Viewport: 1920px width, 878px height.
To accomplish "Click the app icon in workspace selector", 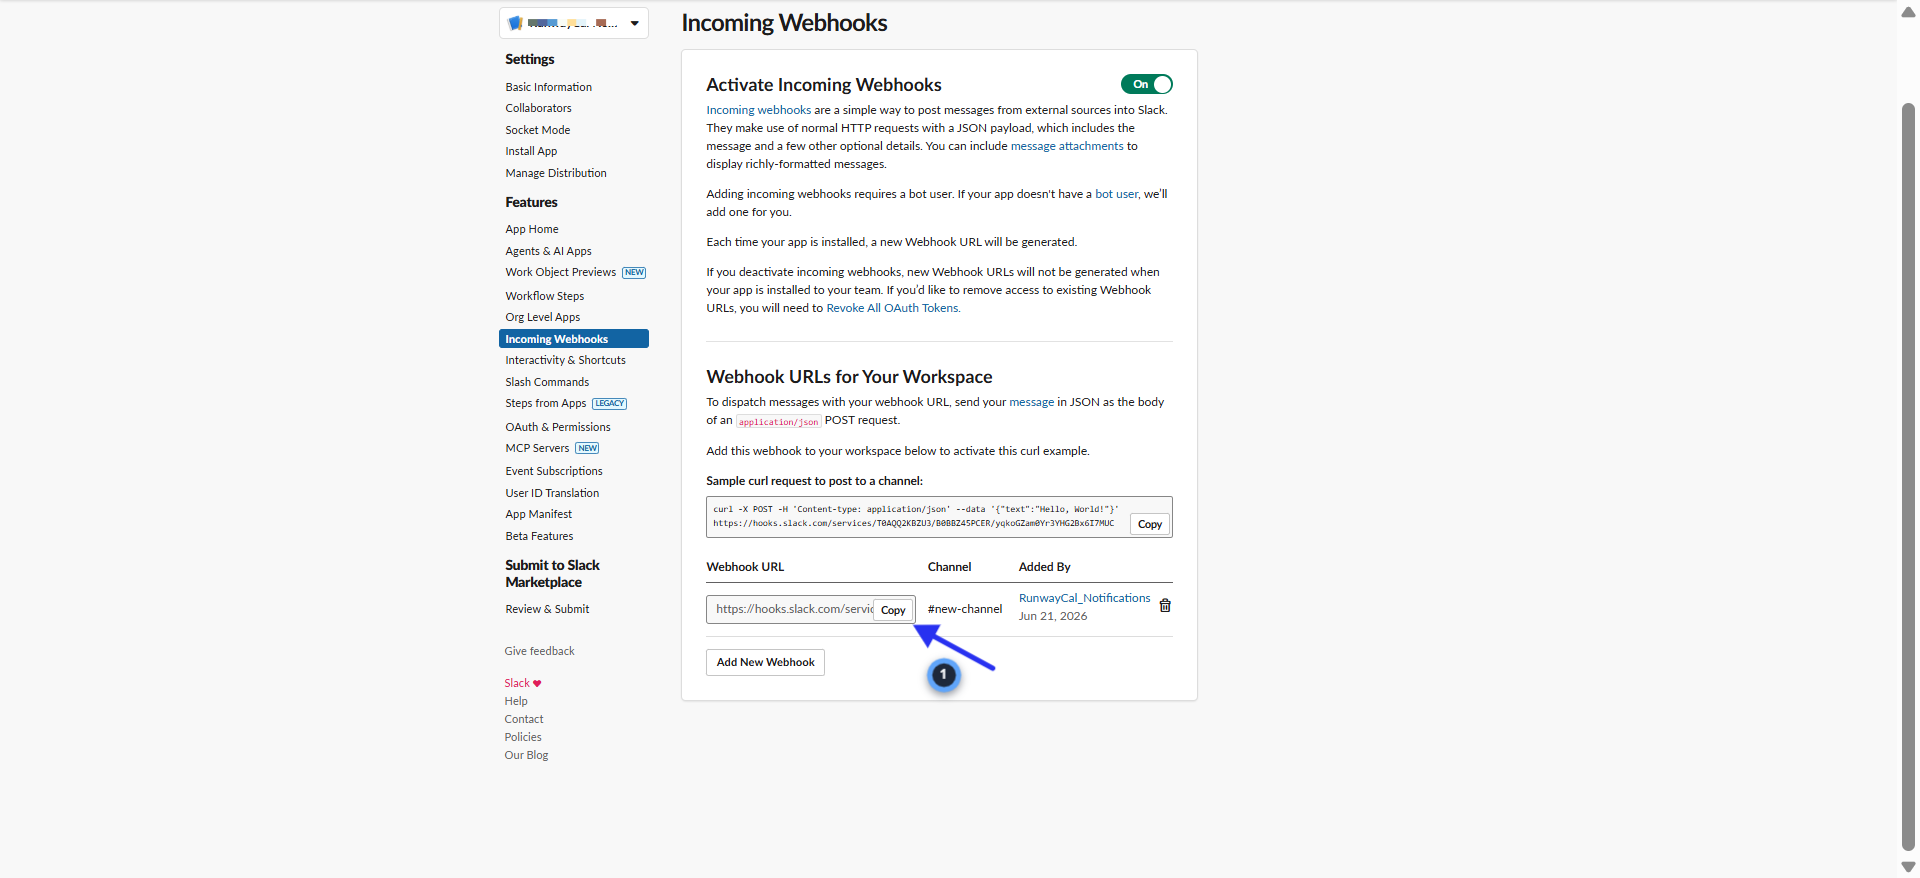I will pyautogui.click(x=515, y=23).
